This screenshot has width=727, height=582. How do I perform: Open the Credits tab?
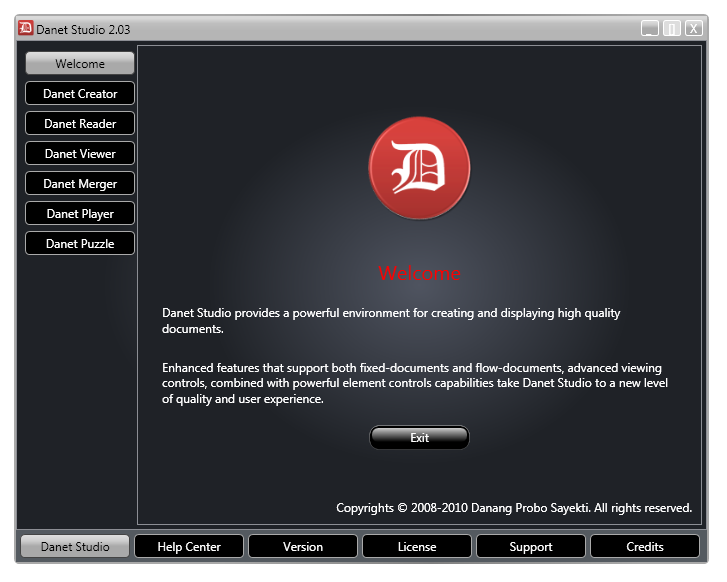point(645,546)
